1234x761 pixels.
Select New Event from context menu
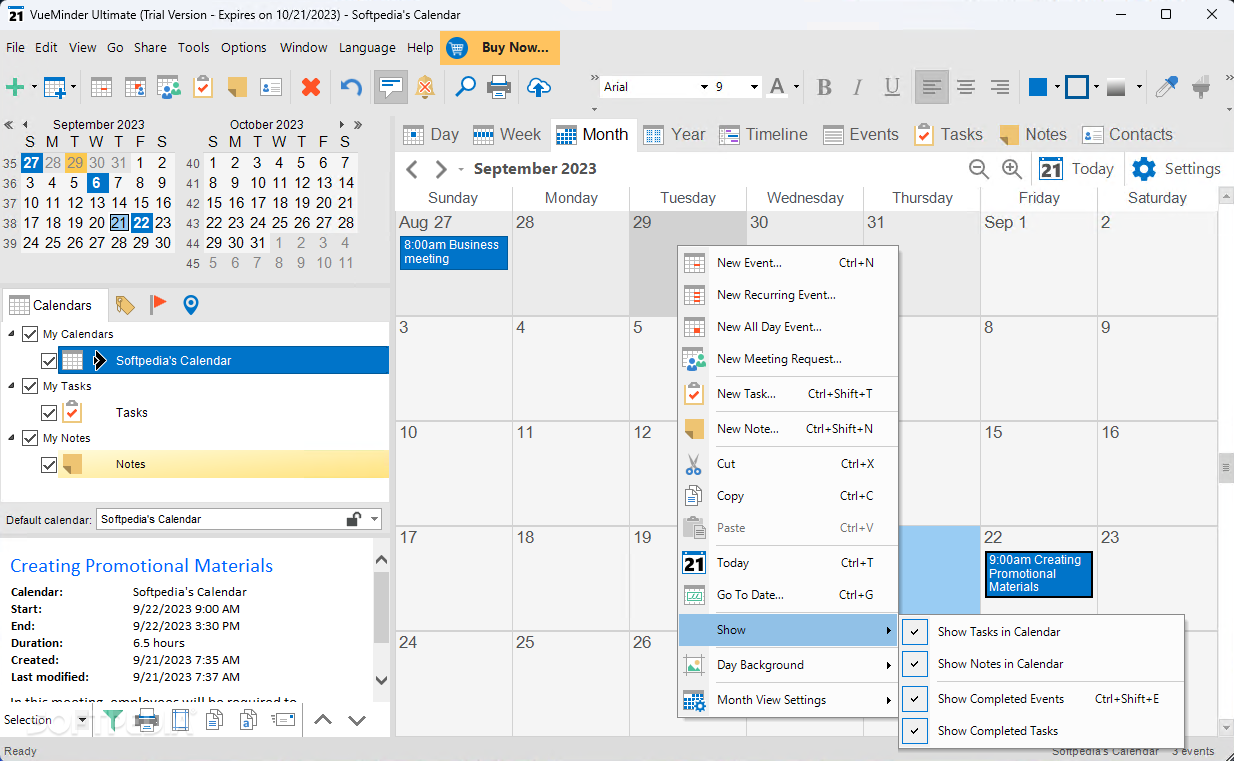click(x=788, y=263)
